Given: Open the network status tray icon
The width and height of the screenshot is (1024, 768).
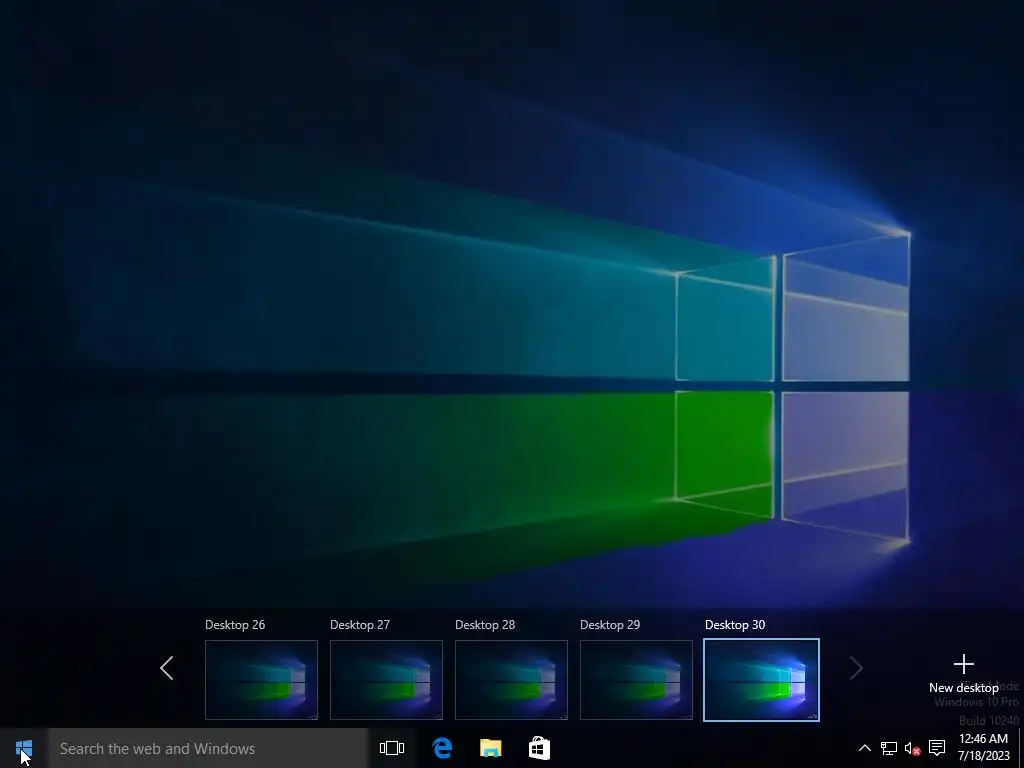Looking at the screenshot, I should (x=889, y=748).
